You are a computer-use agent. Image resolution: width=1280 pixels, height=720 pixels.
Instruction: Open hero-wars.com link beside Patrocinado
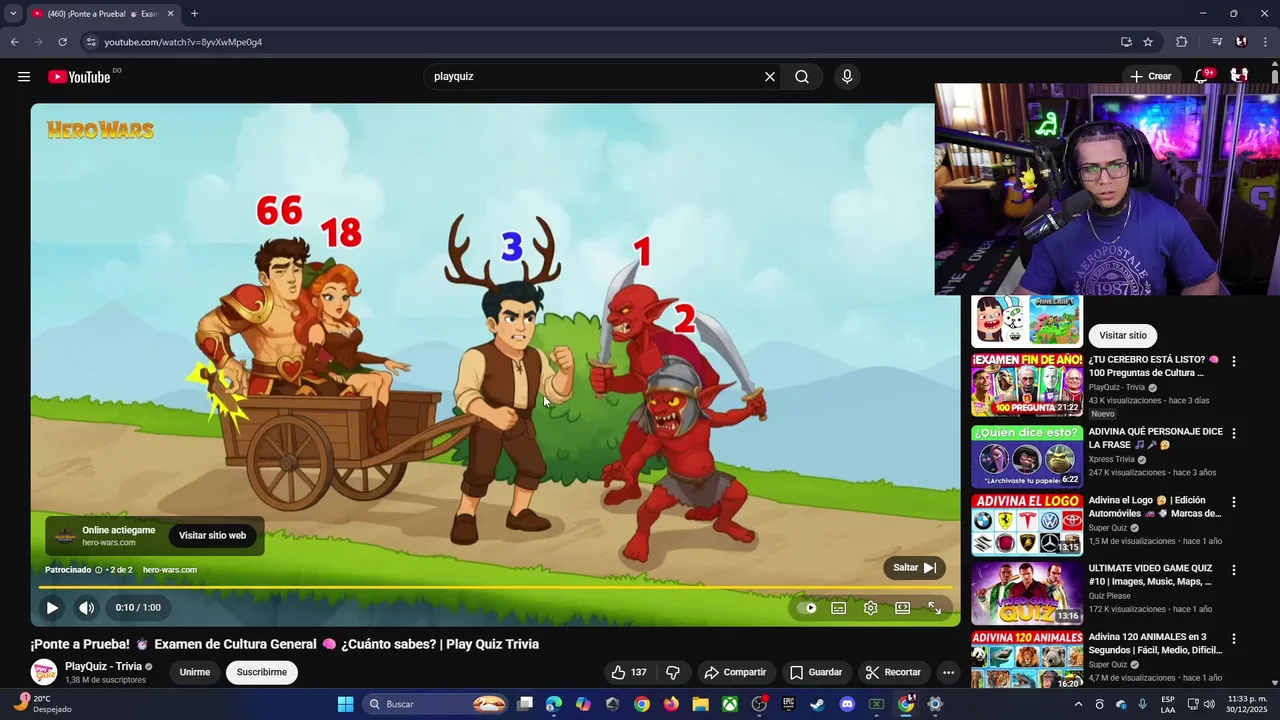(170, 570)
